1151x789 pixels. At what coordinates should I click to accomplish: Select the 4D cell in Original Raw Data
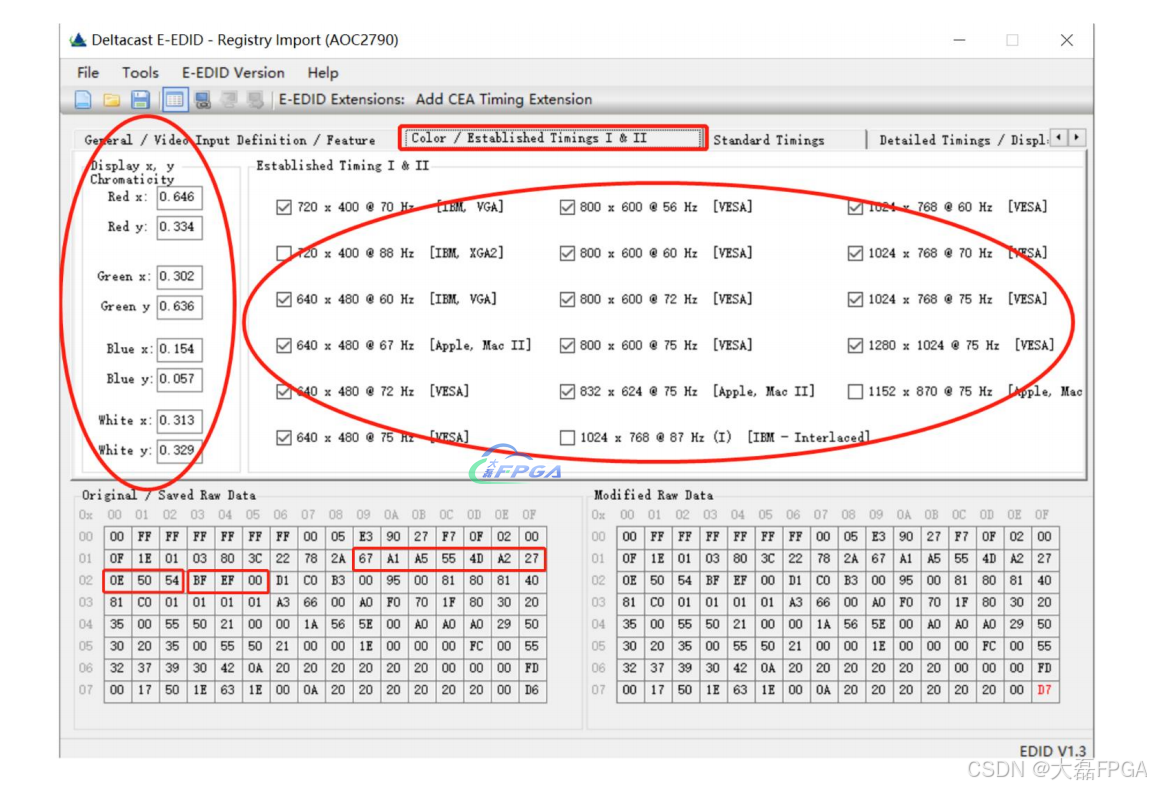pyautogui.click(x=476, y=559)
